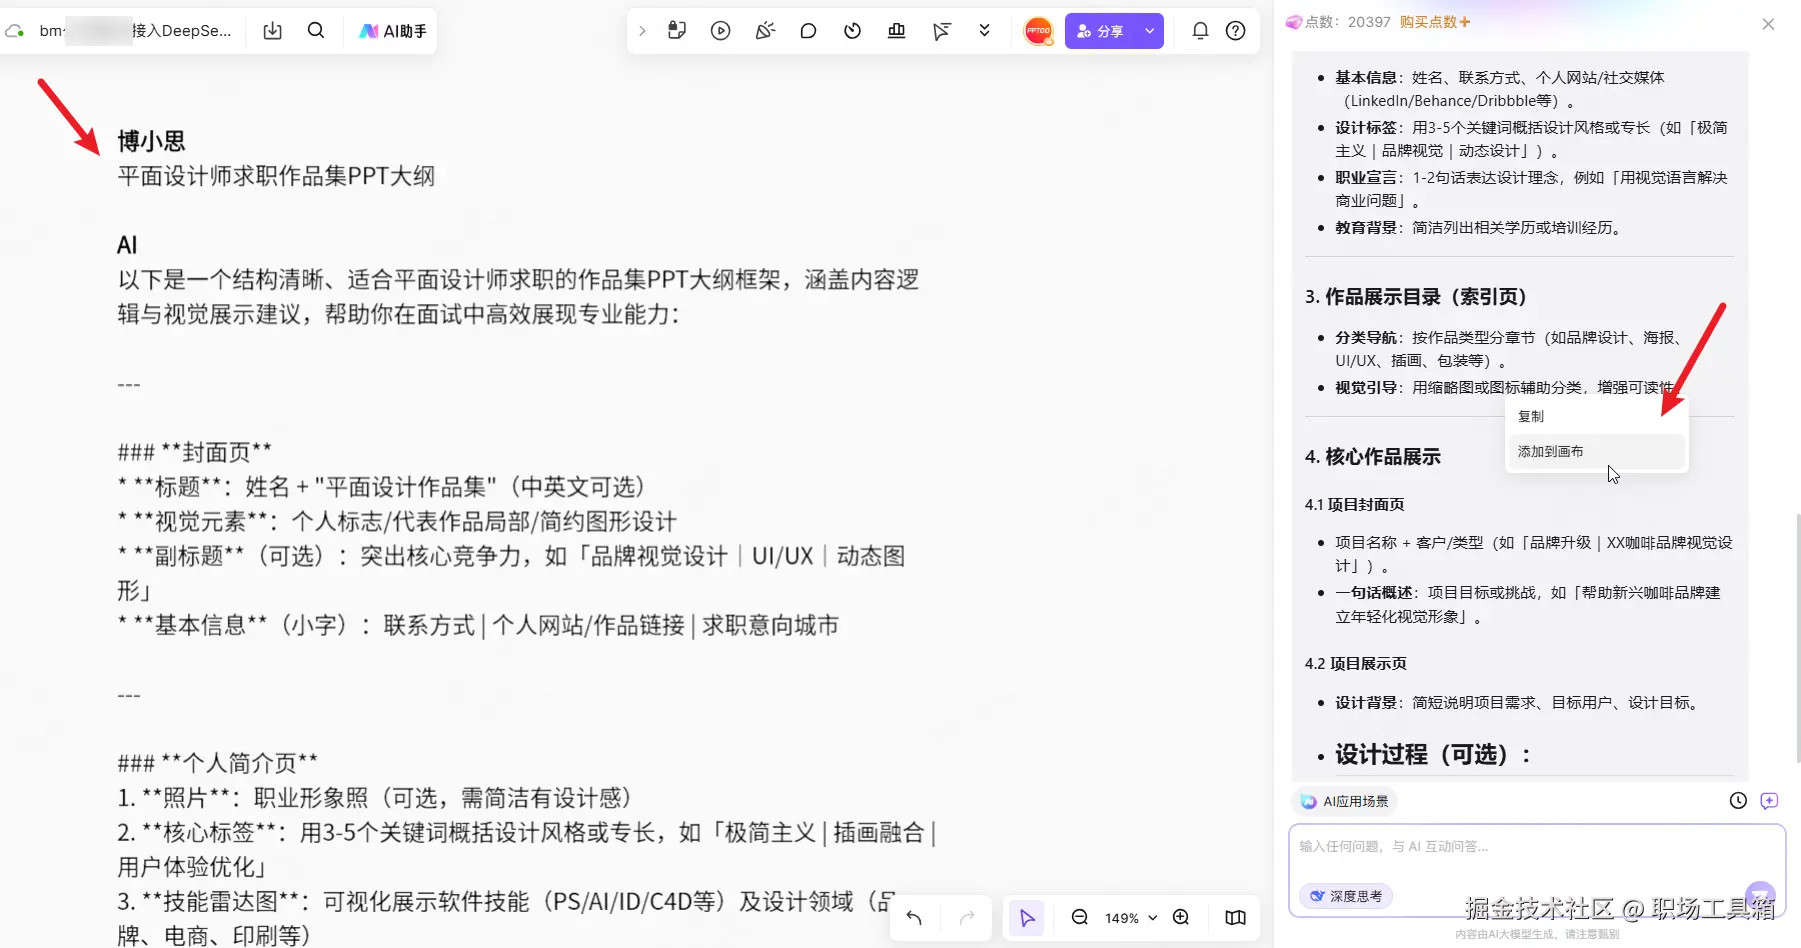Open the notifications bell
Screen dimensions: 1801x948
pyautogui.click(x=1200, y=31)
